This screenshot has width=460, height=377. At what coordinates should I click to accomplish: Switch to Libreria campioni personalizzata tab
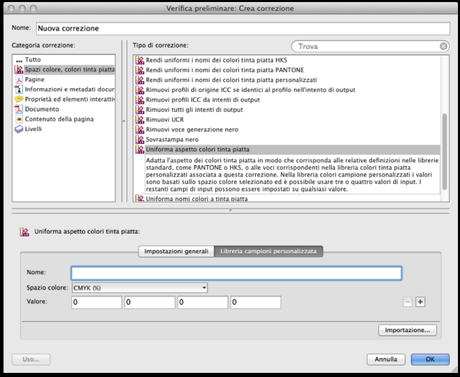pos(268,251)
